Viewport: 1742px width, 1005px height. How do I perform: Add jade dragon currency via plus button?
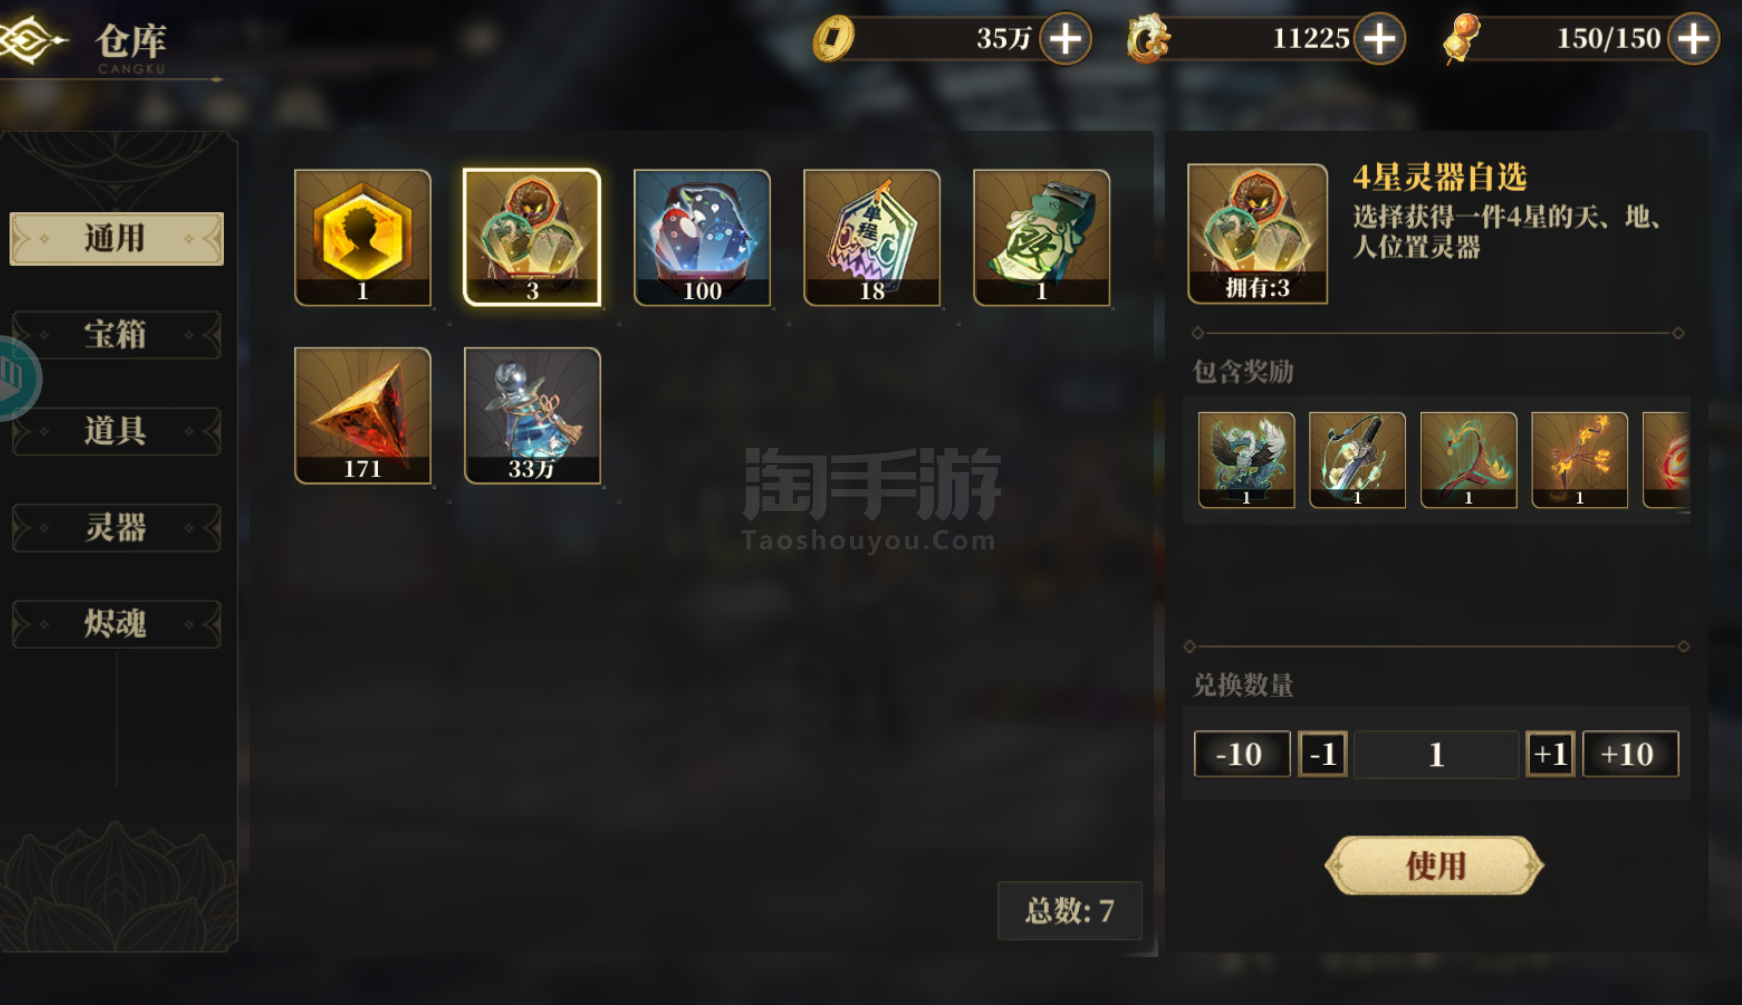[1380, 39]
